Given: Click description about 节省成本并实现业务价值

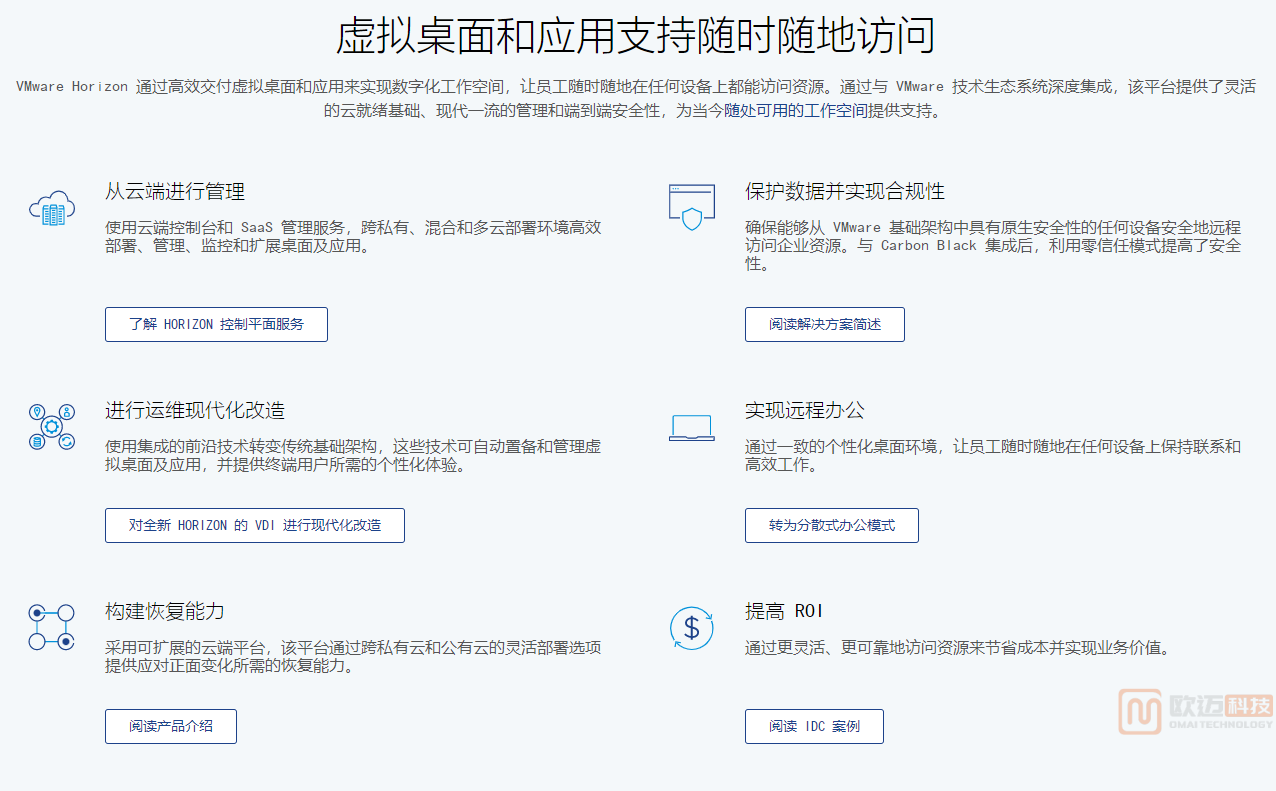Looking at the screenshot, I should click(957, 647).
